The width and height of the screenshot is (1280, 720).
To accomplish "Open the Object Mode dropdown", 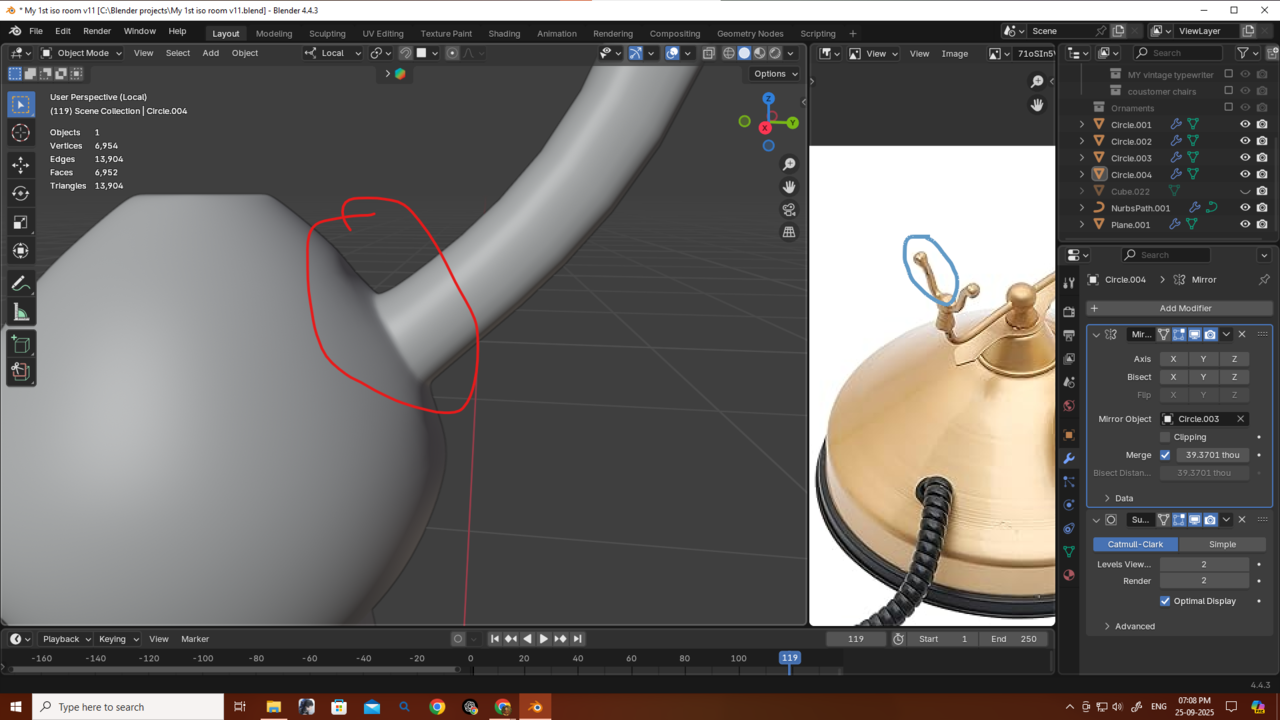I will [x=81, y=53].
